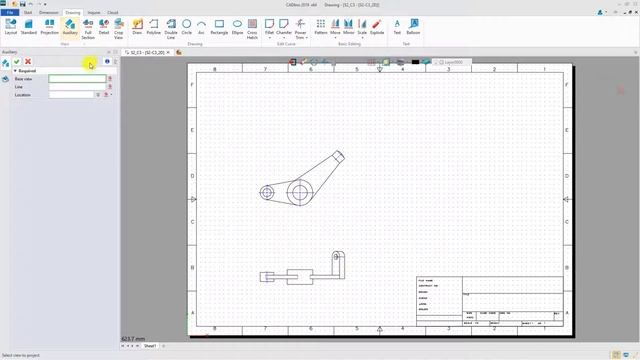Open the Fillet dropdown arrow

[269, 38]
